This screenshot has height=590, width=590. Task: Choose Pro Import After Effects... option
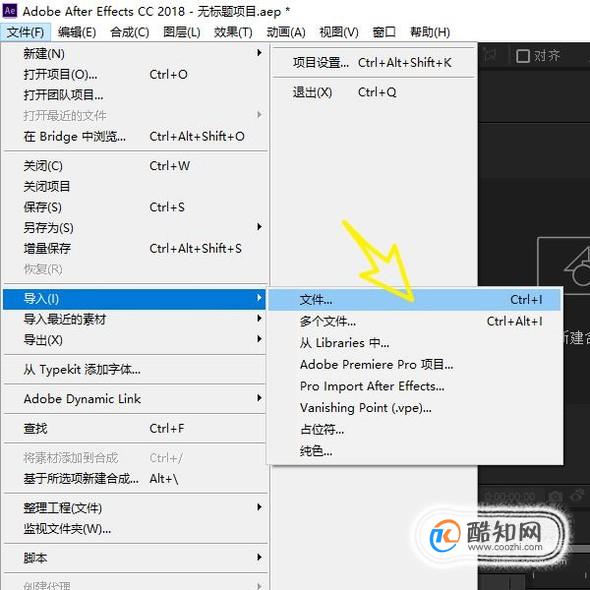415,386
